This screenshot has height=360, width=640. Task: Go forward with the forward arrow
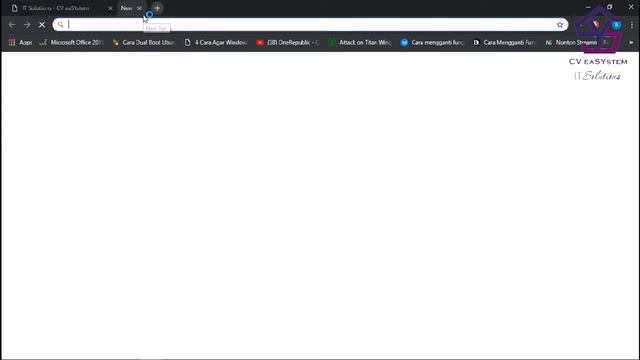pos(27,25)
